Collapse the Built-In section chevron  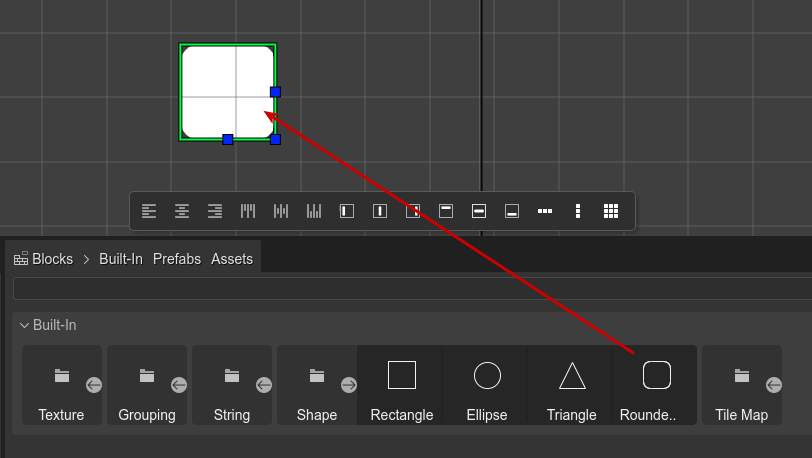(24, 325)
